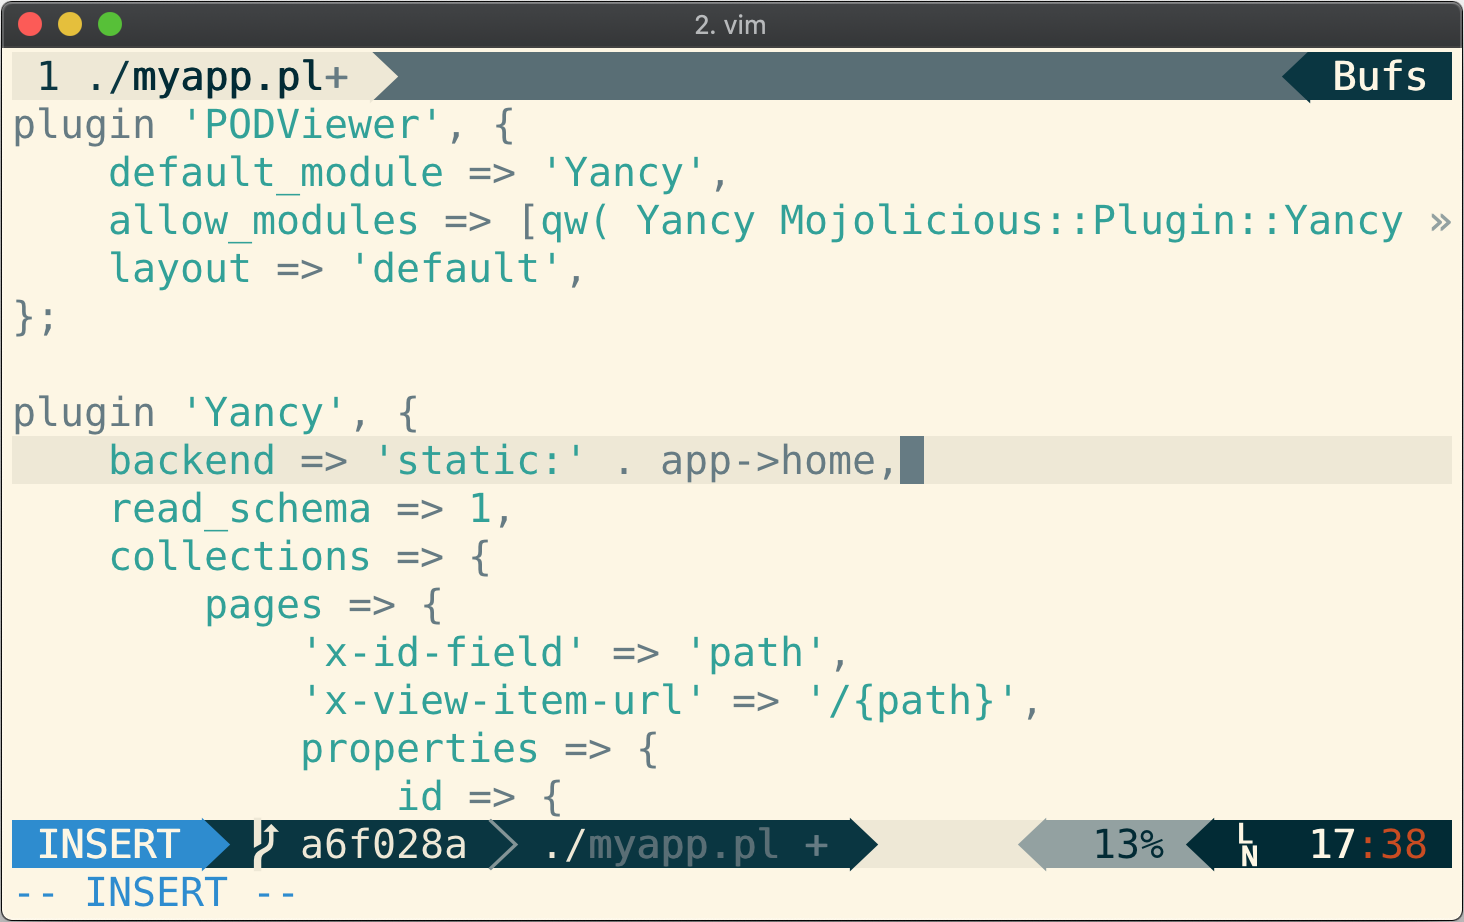Click the 'collections' key

point(240,557)
